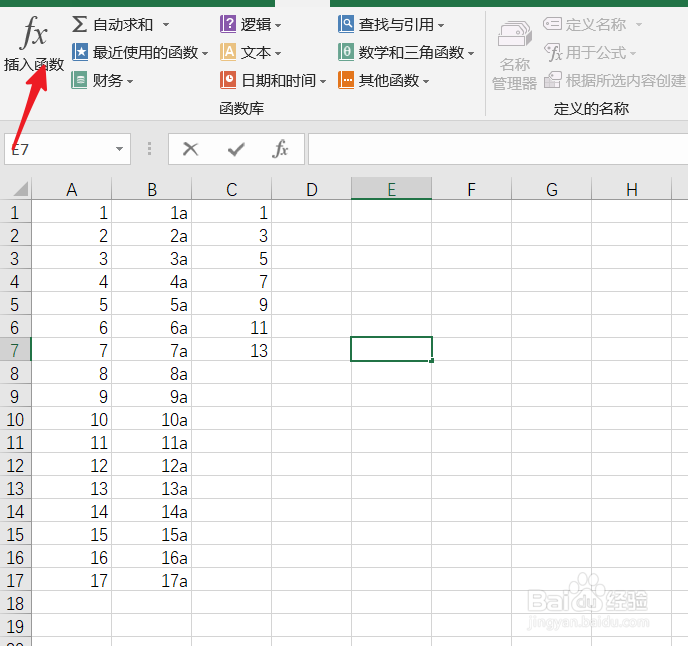
Task: Click the AutoSum sigma icon
Action: click(79, 24)
